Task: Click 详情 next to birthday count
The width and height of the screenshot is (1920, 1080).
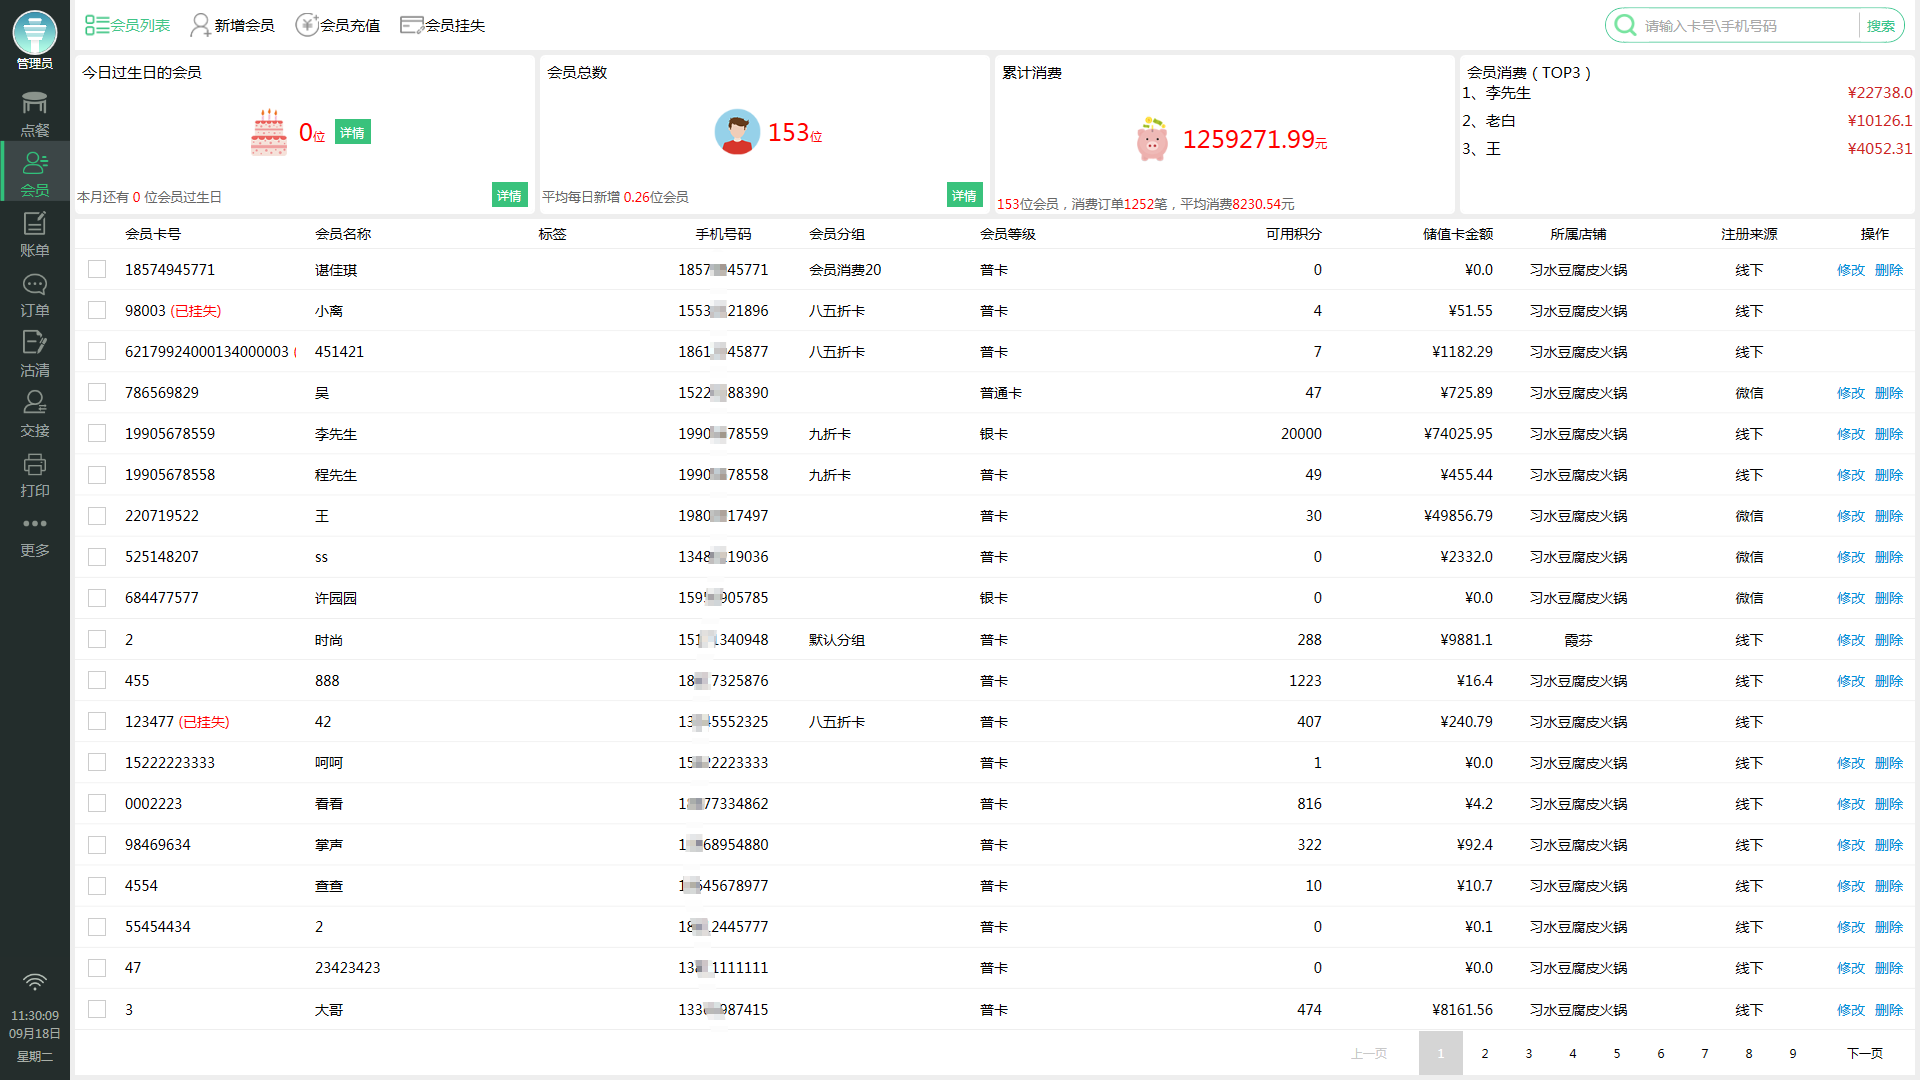Action: click(x=352, y=132)
